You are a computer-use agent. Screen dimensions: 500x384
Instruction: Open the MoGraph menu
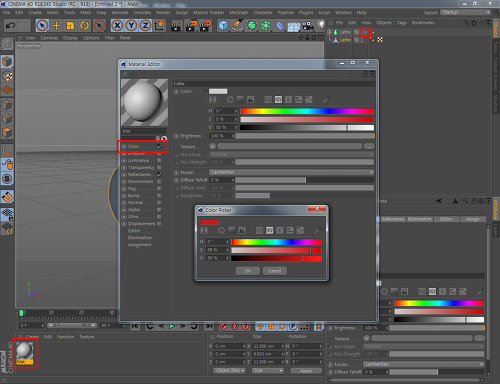239,12
